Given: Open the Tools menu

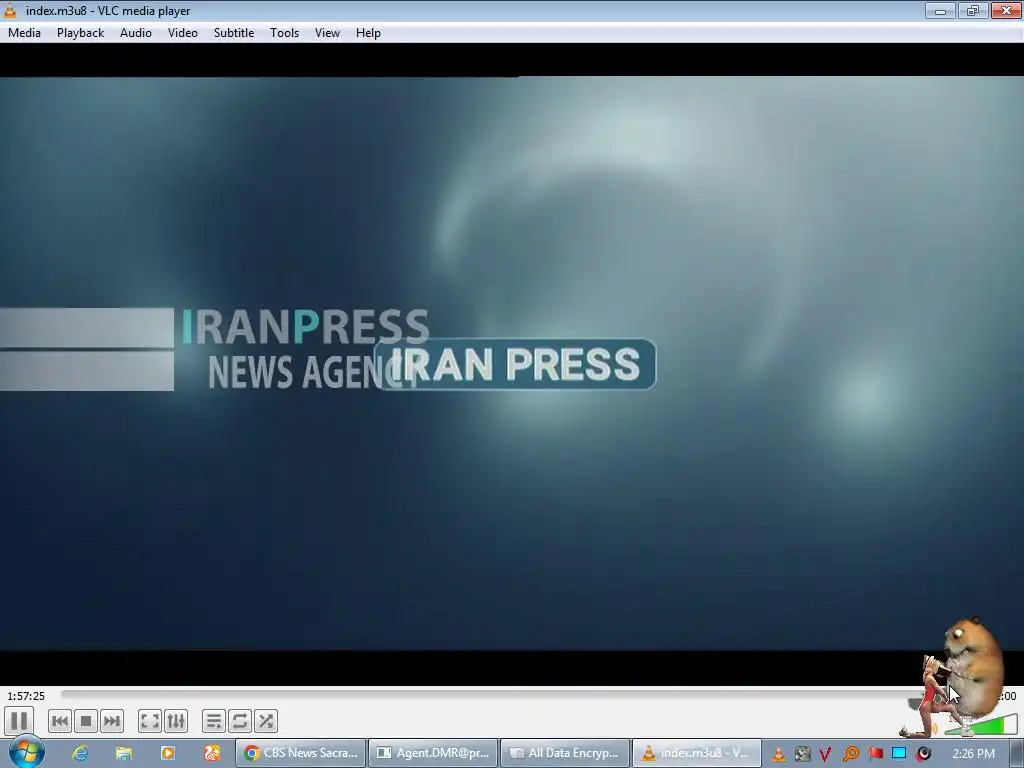Looking at the screenshot, I should click(285, 33).
